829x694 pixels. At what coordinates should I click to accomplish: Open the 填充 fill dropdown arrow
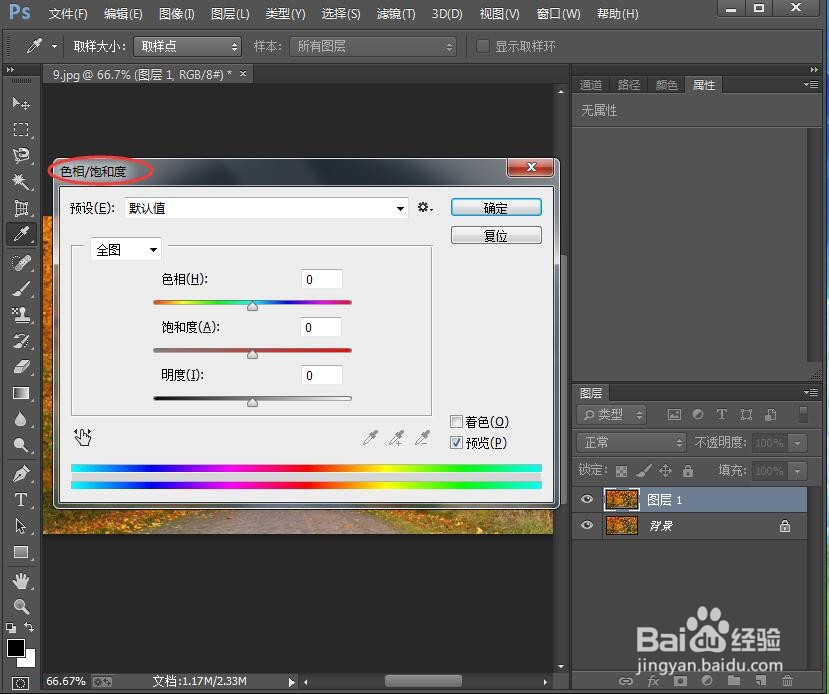(x=797, y=470)
